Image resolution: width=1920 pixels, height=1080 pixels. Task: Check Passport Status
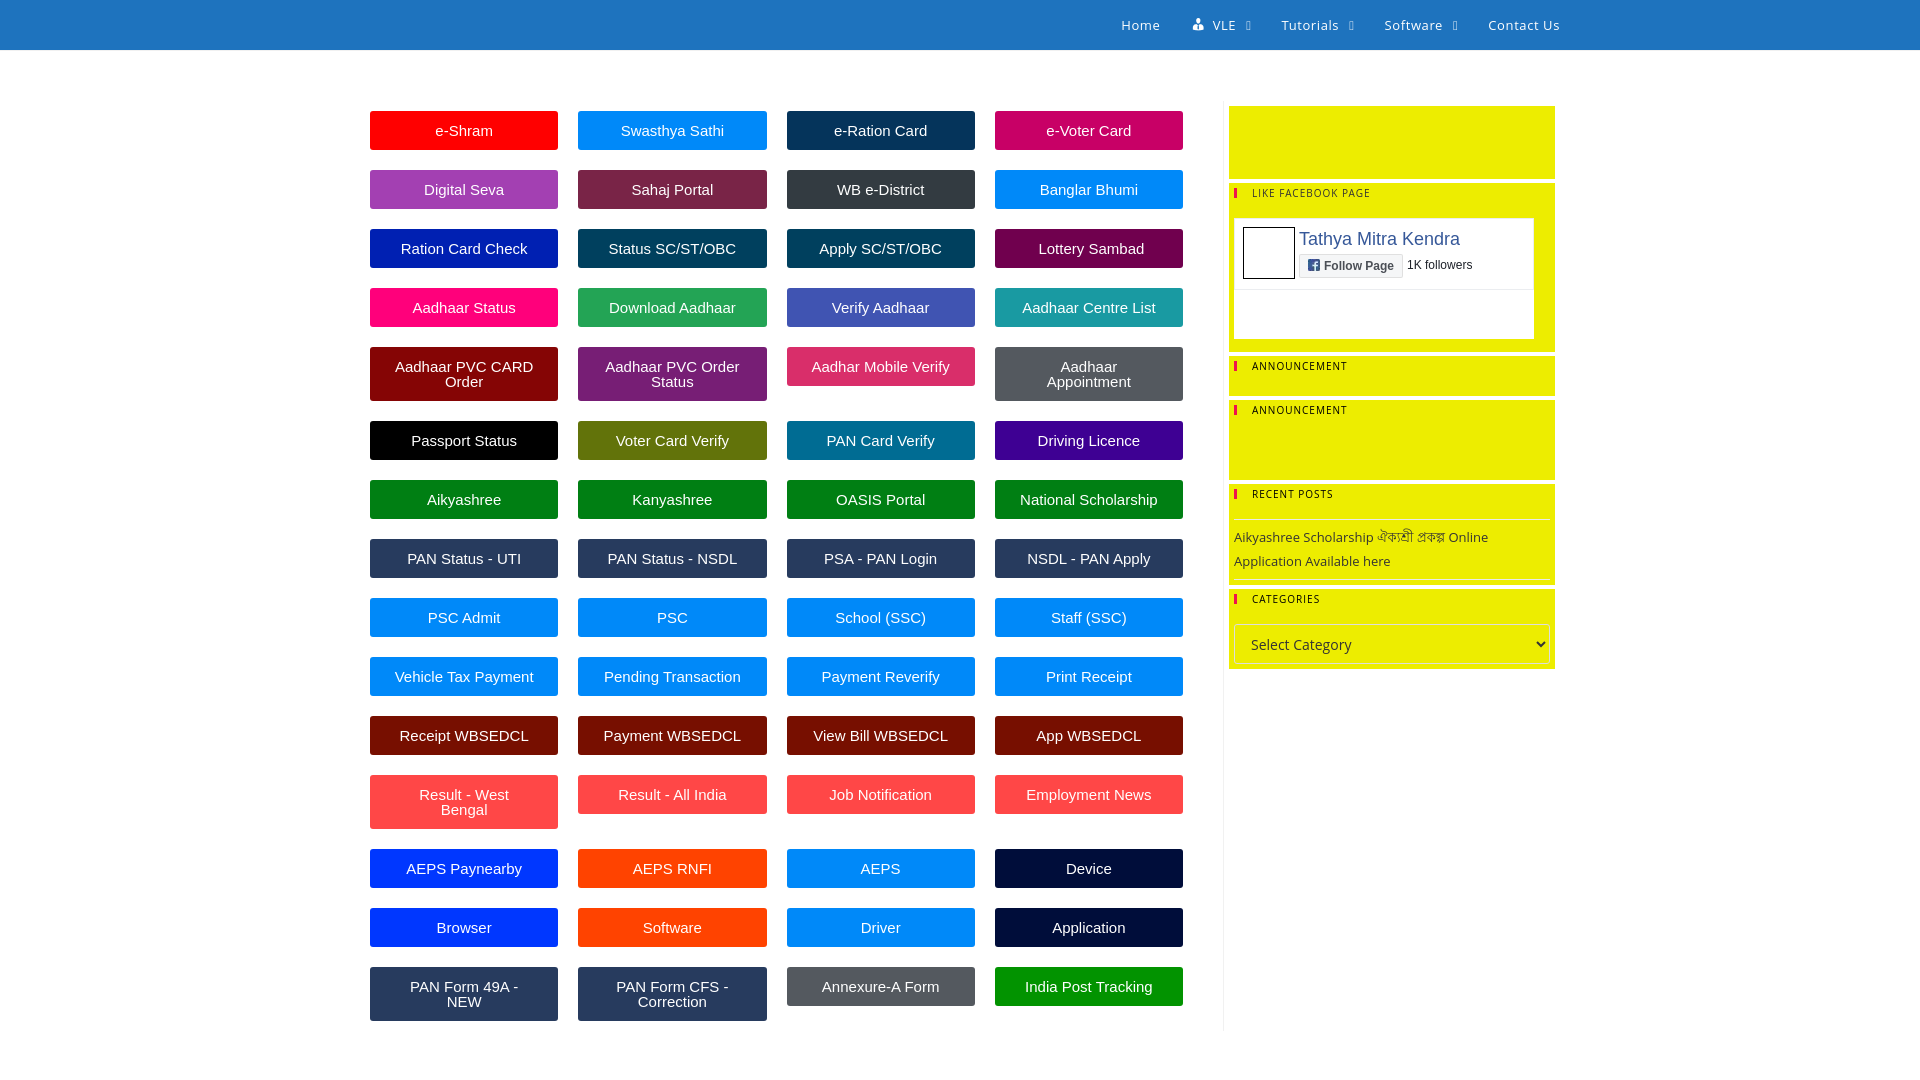click(x=464, y=441)
